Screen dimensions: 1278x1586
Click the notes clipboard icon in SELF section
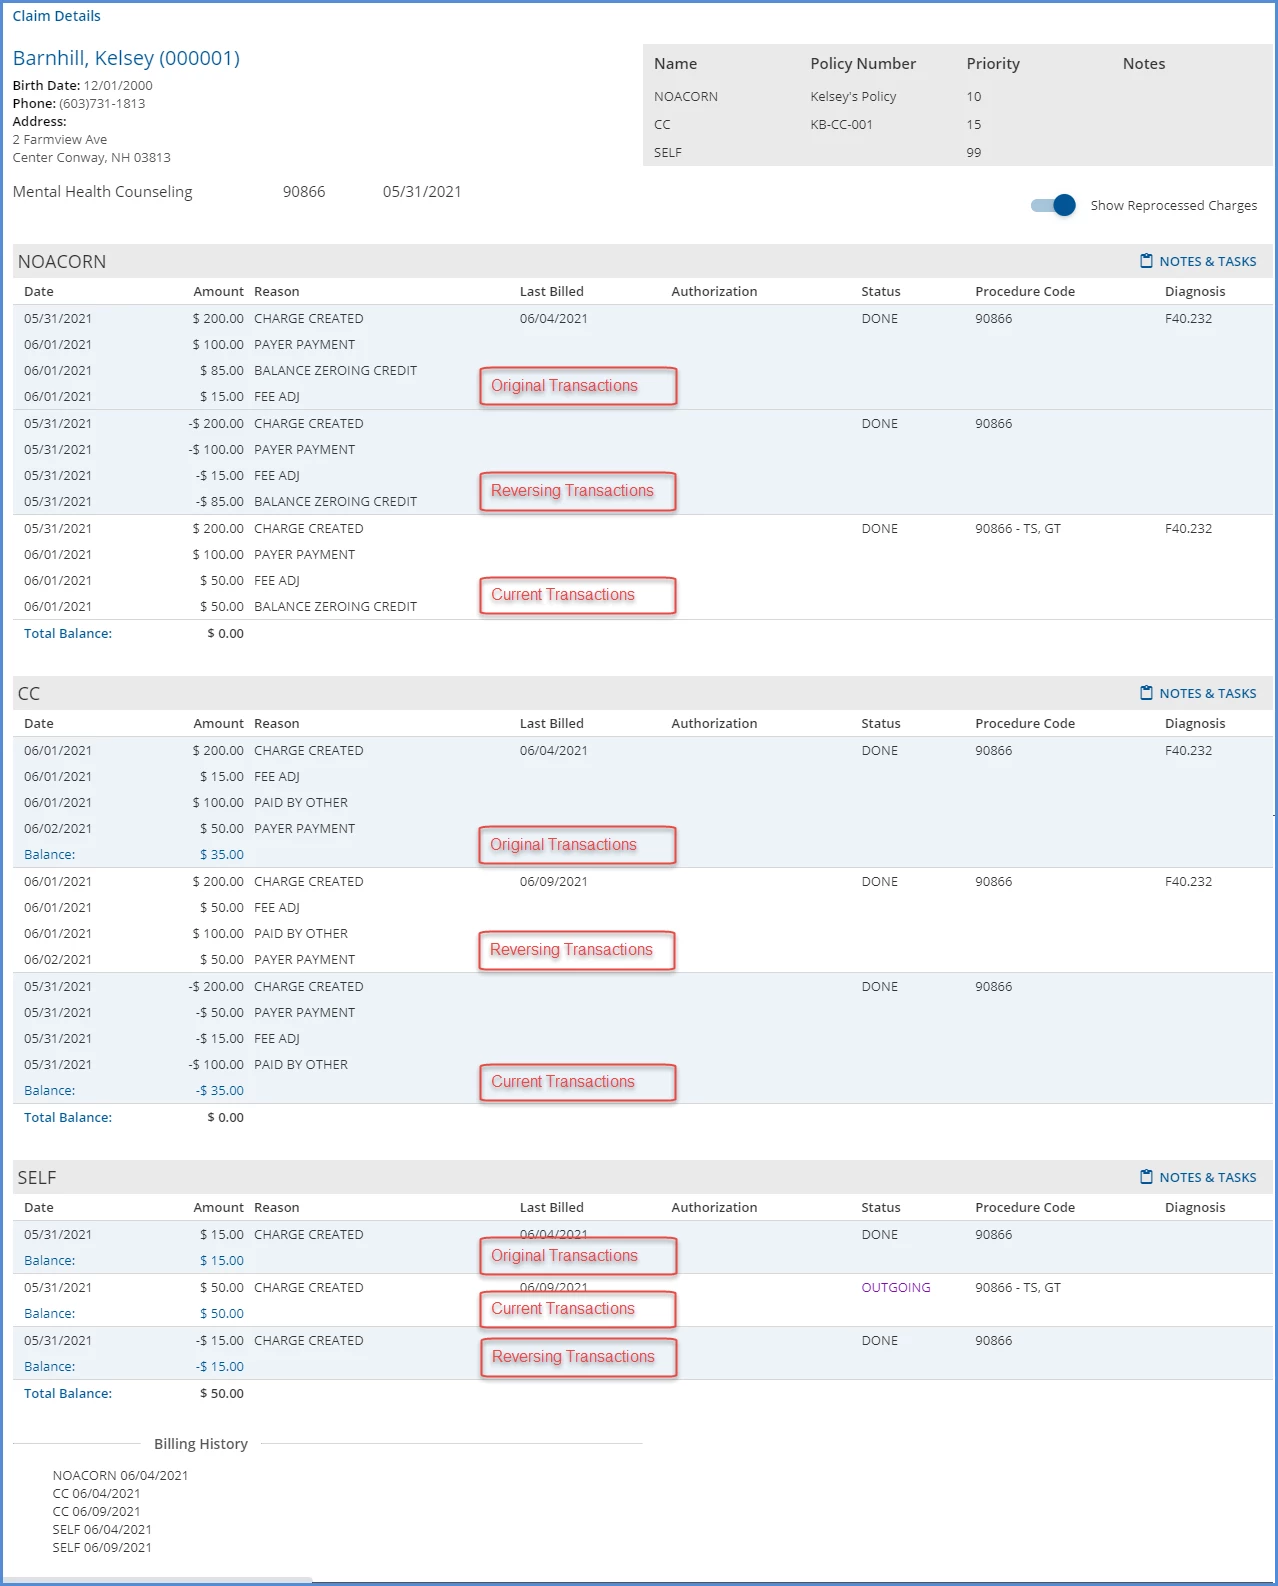click(1146, 1177)
